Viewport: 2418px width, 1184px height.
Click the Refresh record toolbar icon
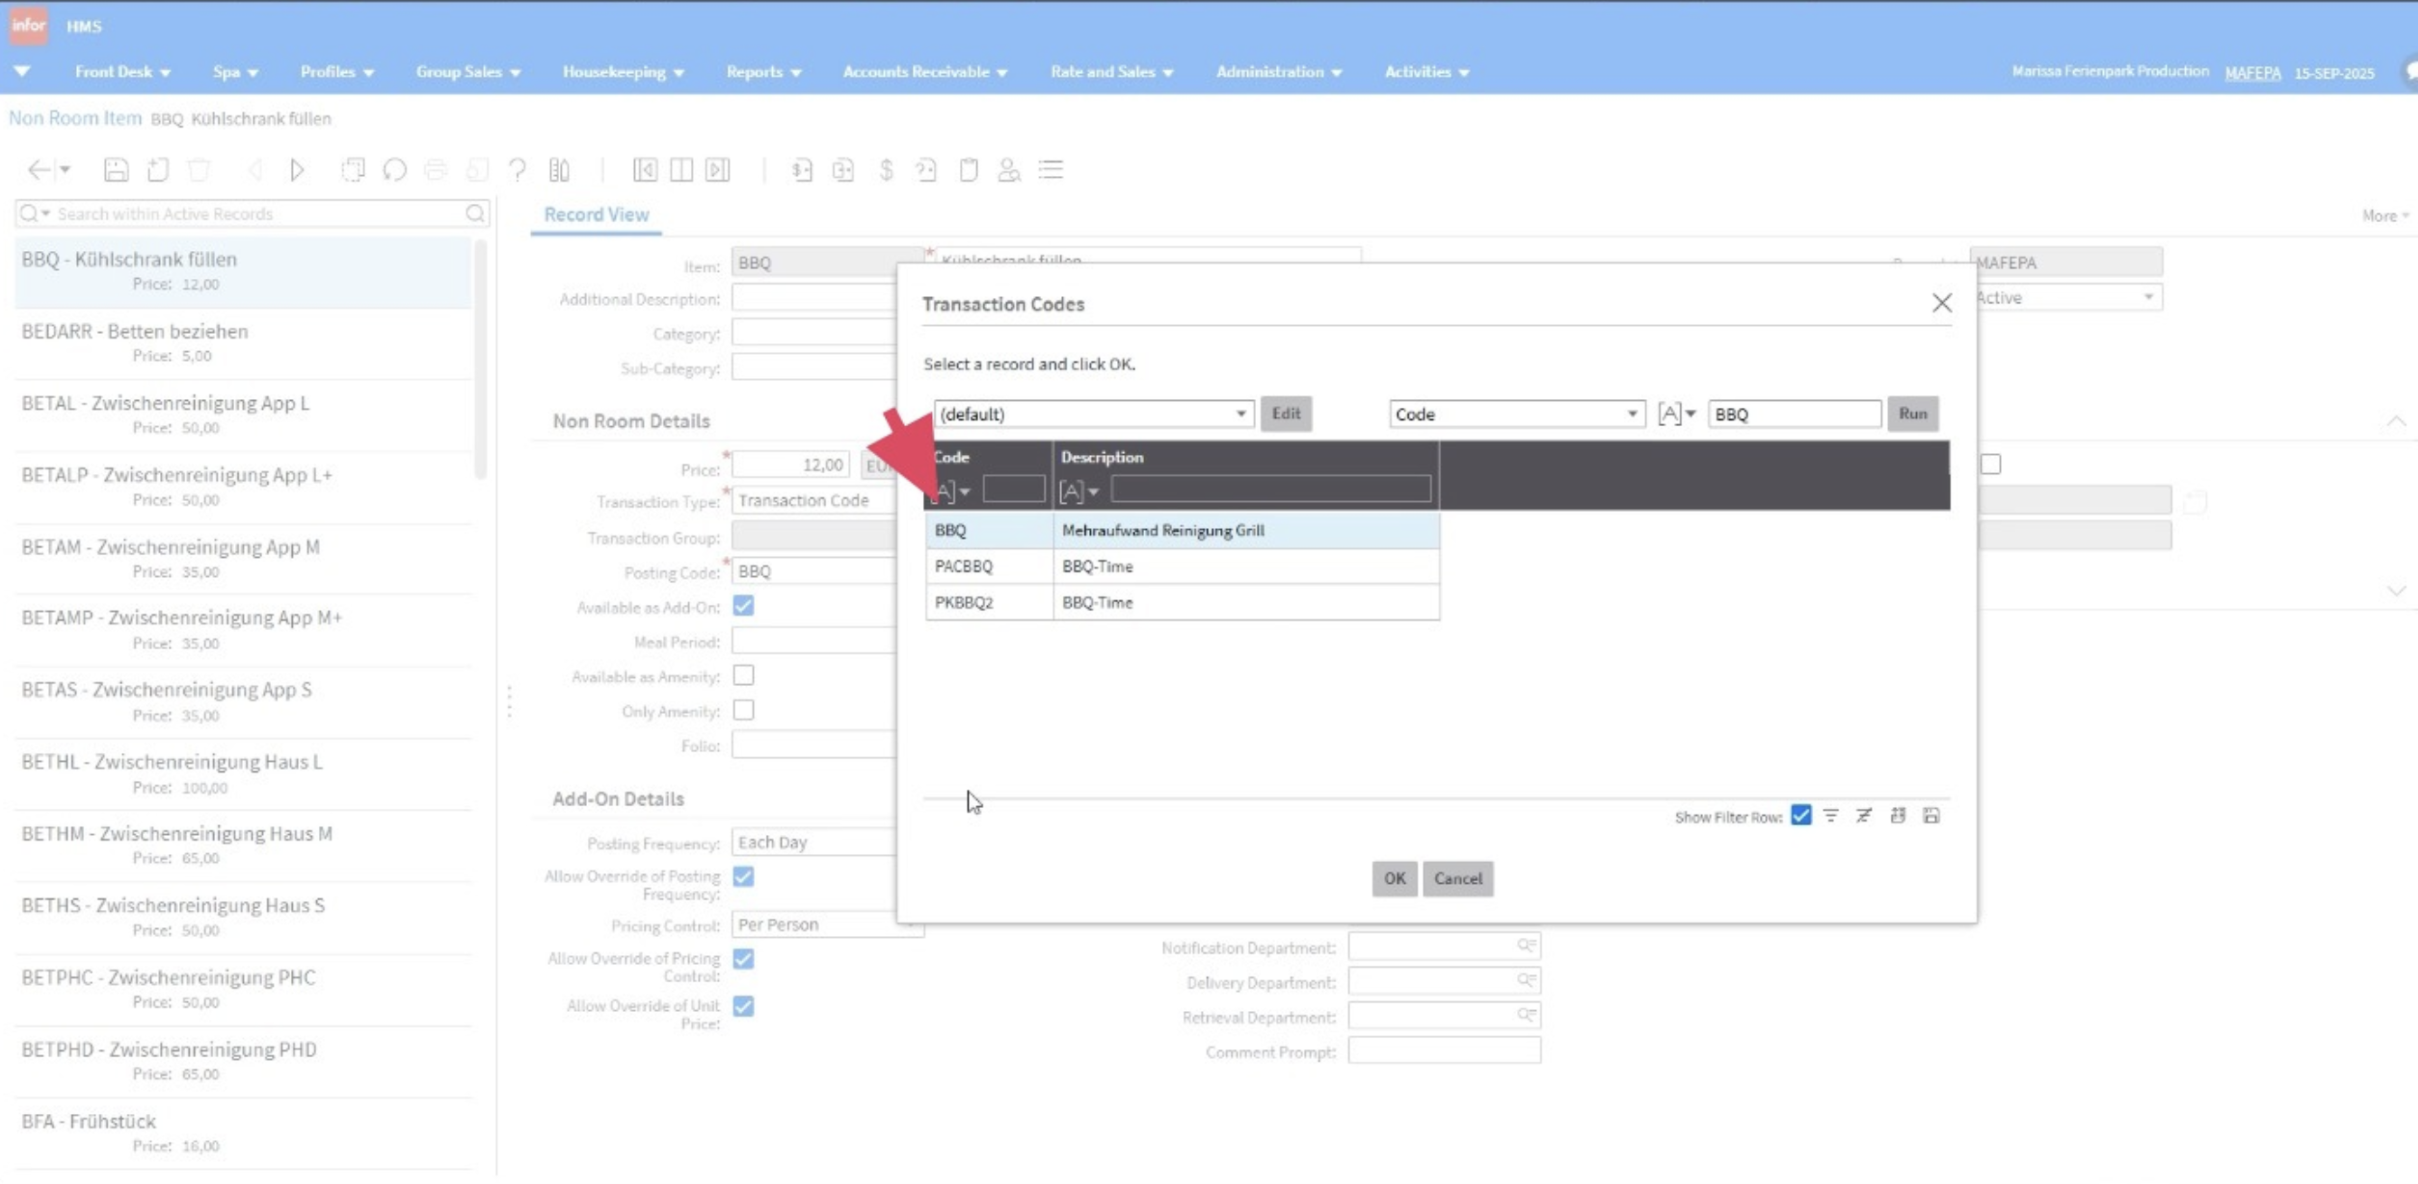(395, 170)
